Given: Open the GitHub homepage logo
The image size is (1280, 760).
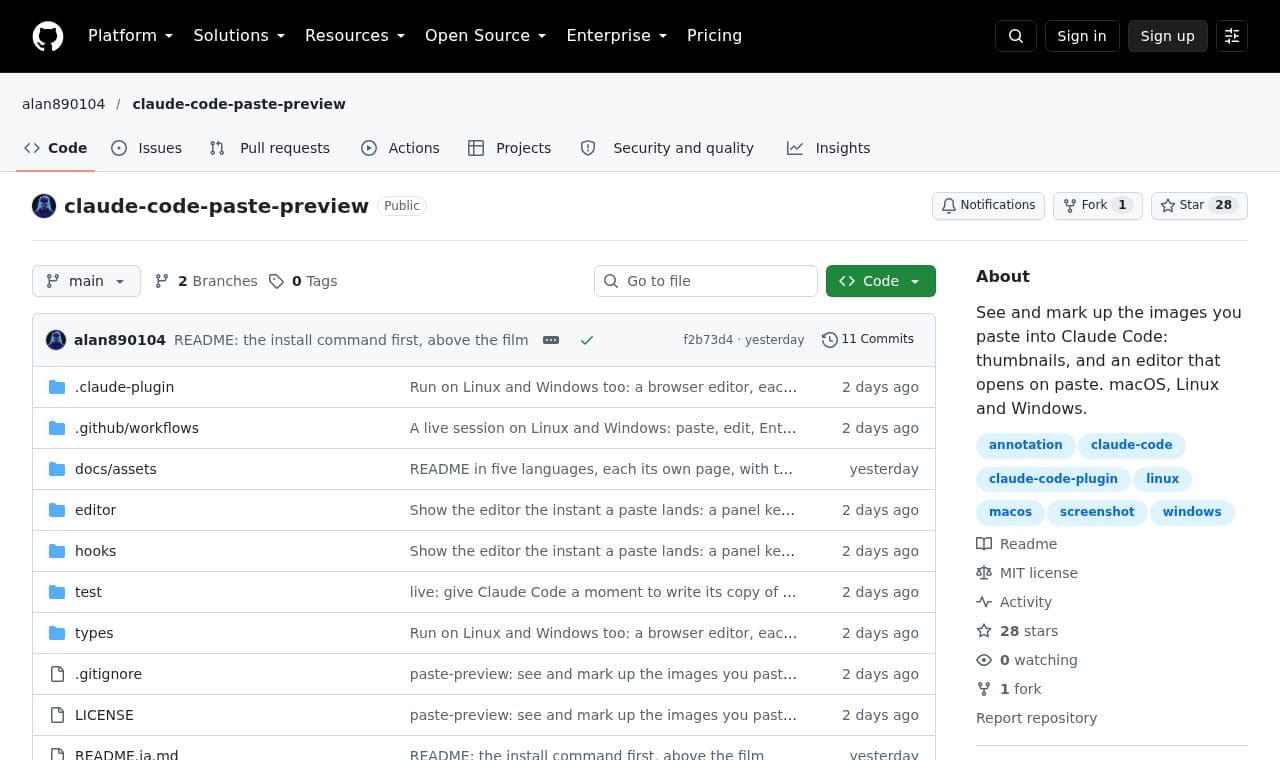Looking at the screenshot, I should click(x=48, y=36).
